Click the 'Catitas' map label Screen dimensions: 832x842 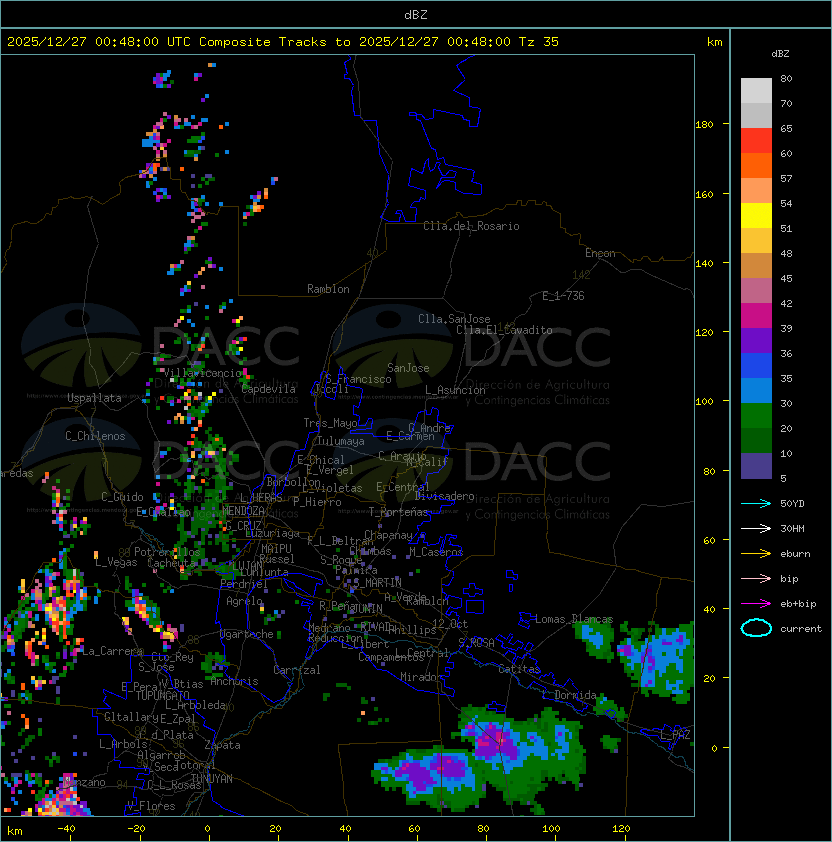pos(519,669)
